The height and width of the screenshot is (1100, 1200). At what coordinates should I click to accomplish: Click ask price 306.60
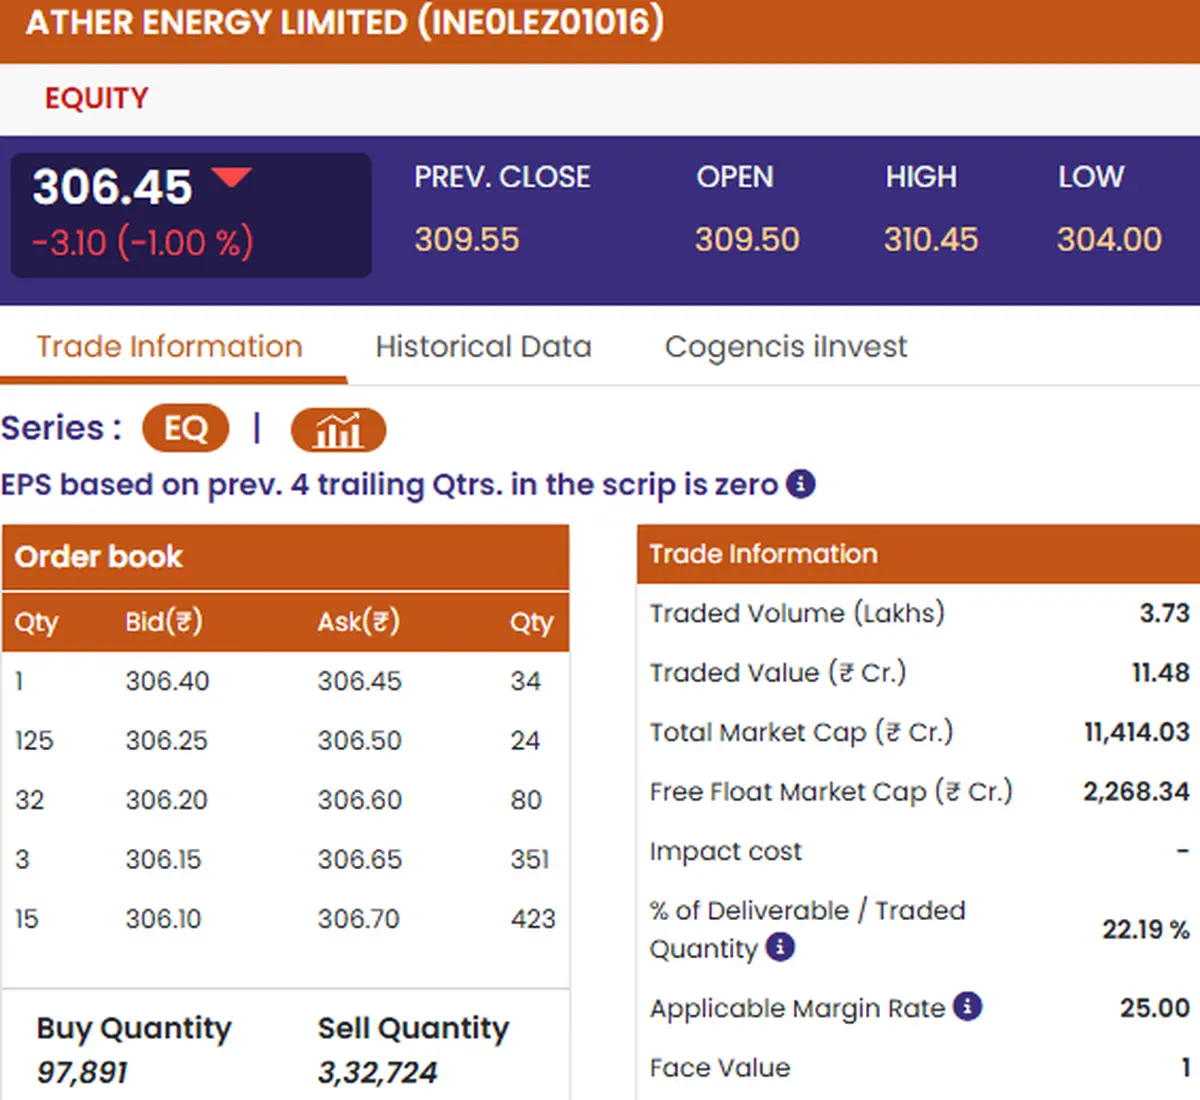click(359, 800)
